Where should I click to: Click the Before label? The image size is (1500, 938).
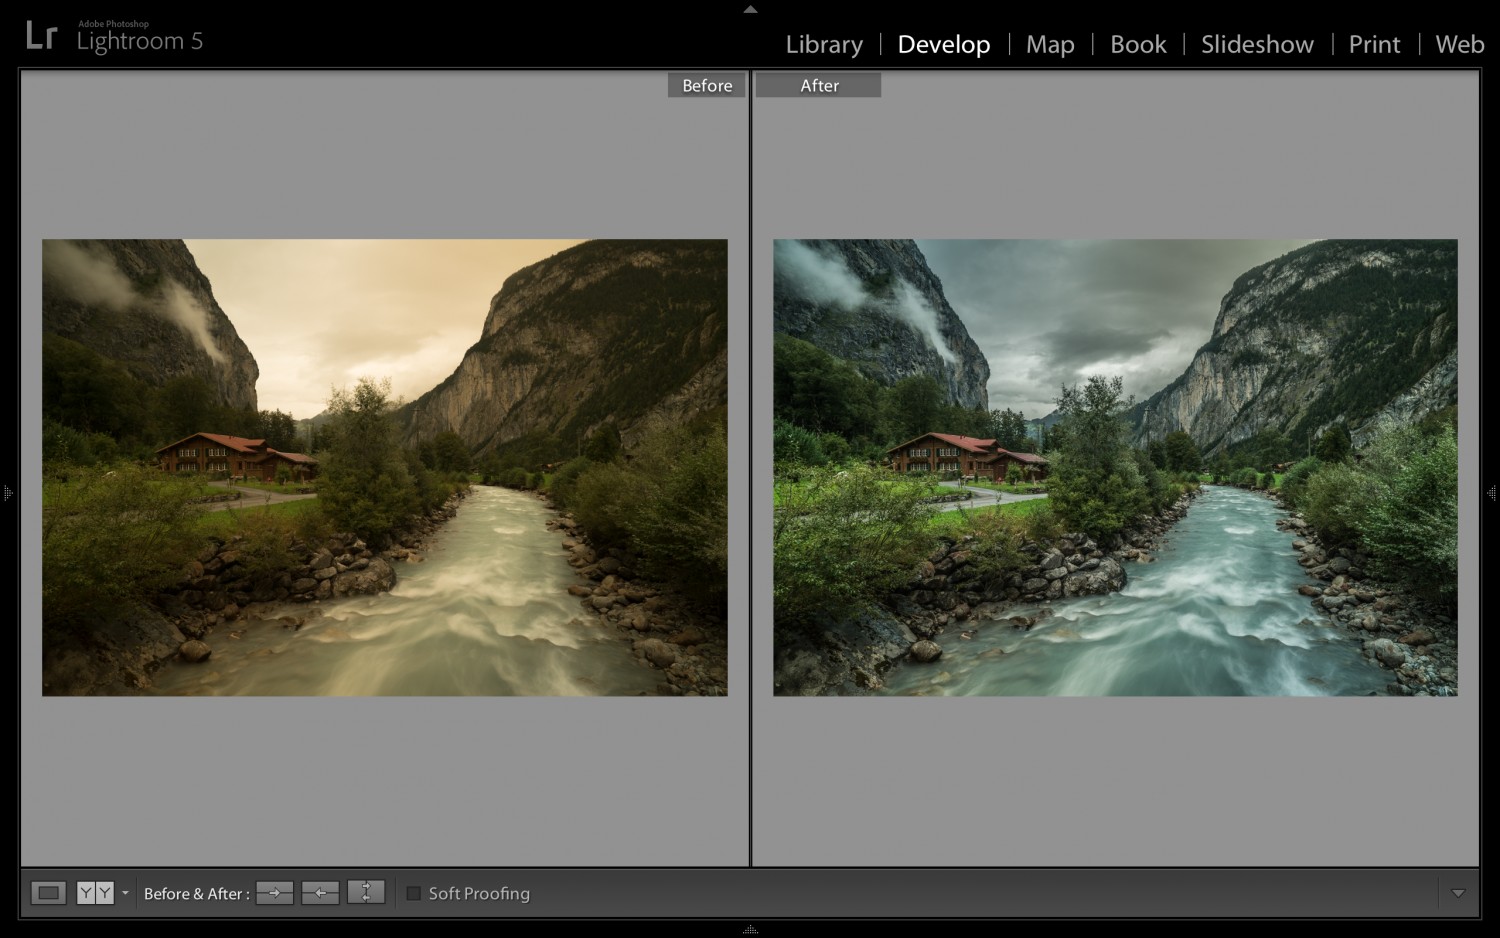point(707,85)
